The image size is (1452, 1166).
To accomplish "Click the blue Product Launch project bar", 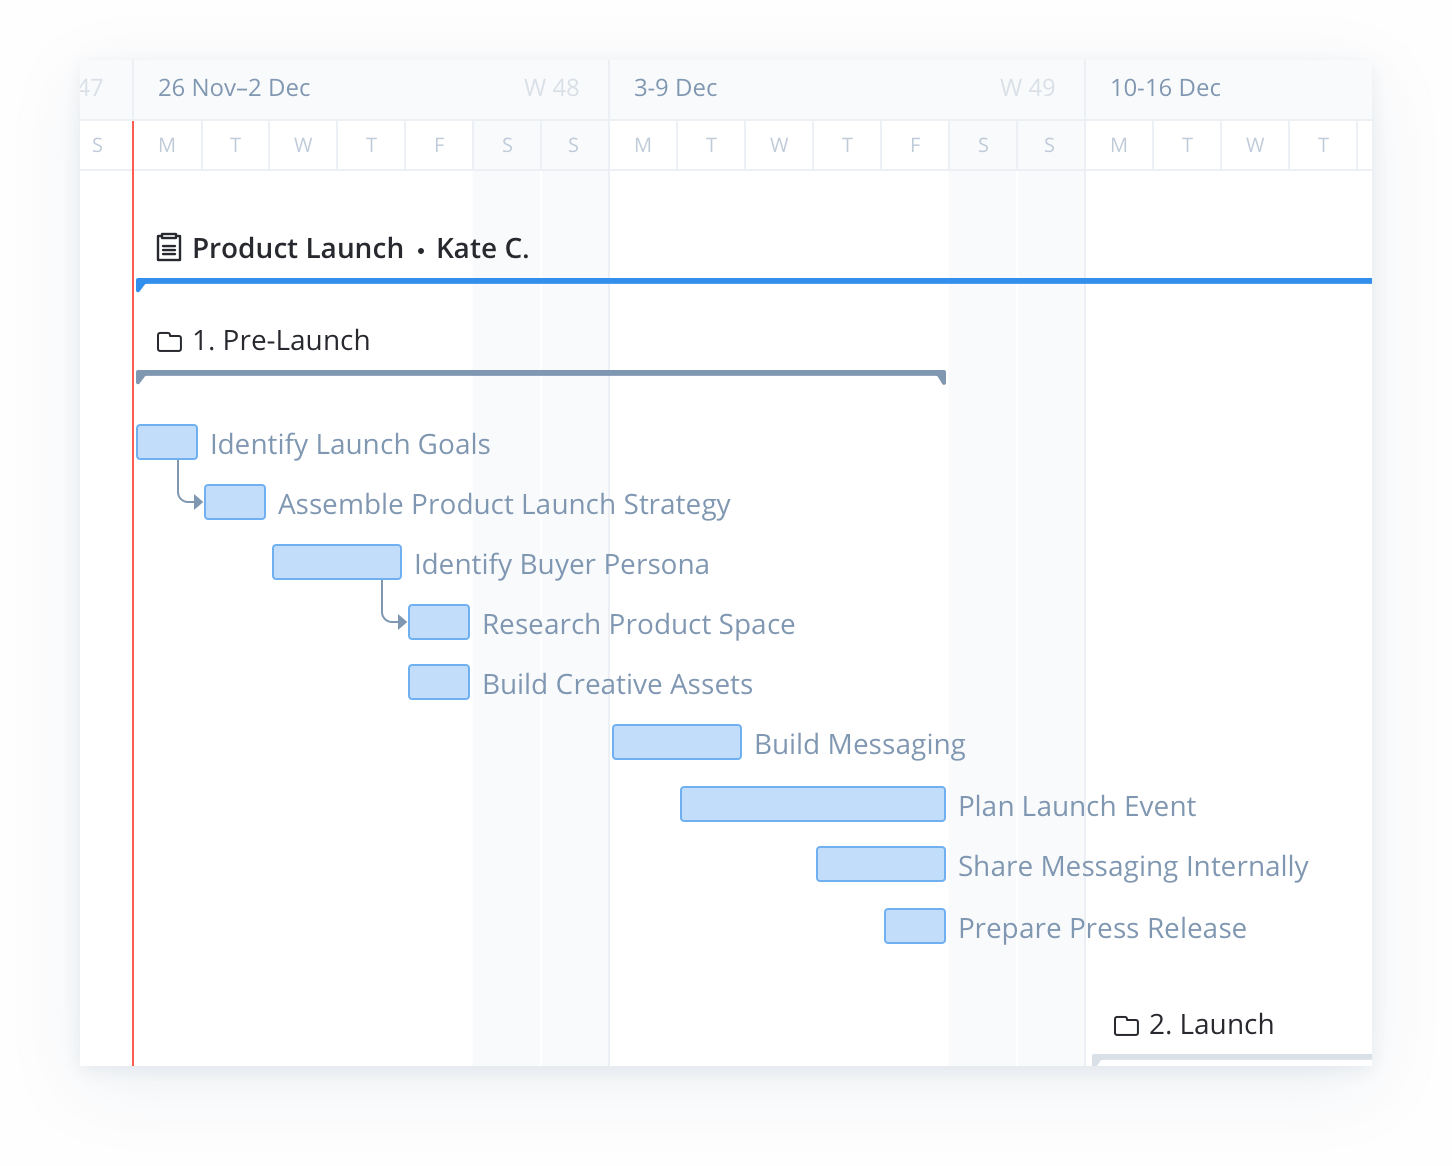I will [x=754, y=282].
